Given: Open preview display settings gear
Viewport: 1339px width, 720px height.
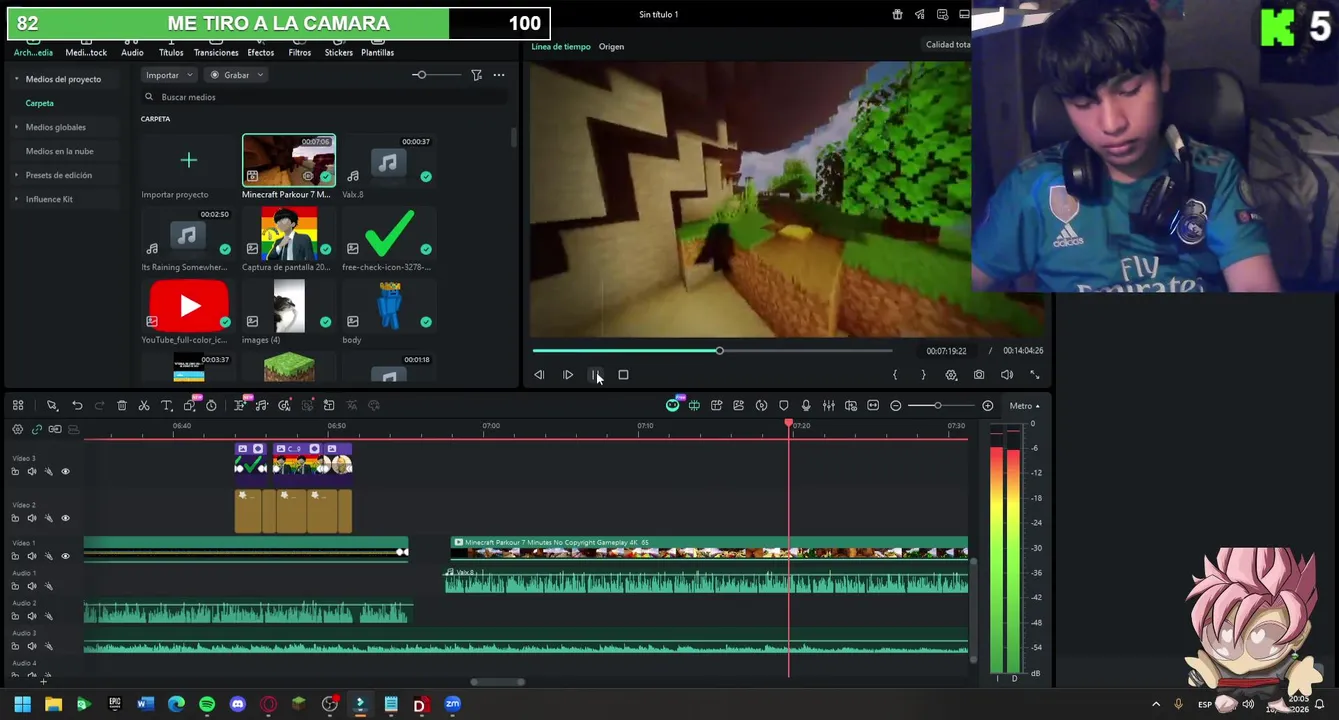Looking at the screenshot, I should (x=951, y=375).
